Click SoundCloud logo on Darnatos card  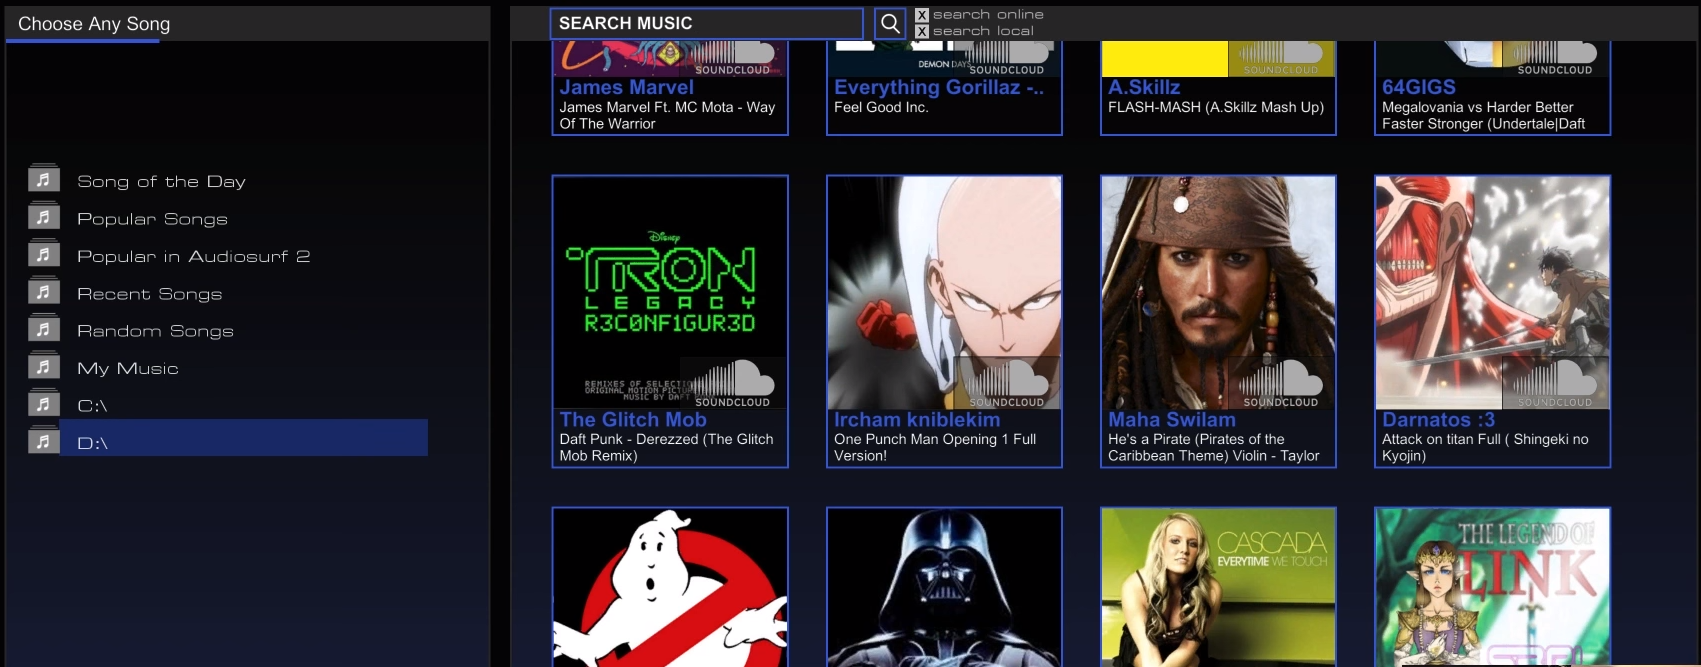pyautogui.click(x=1555, y=383)
